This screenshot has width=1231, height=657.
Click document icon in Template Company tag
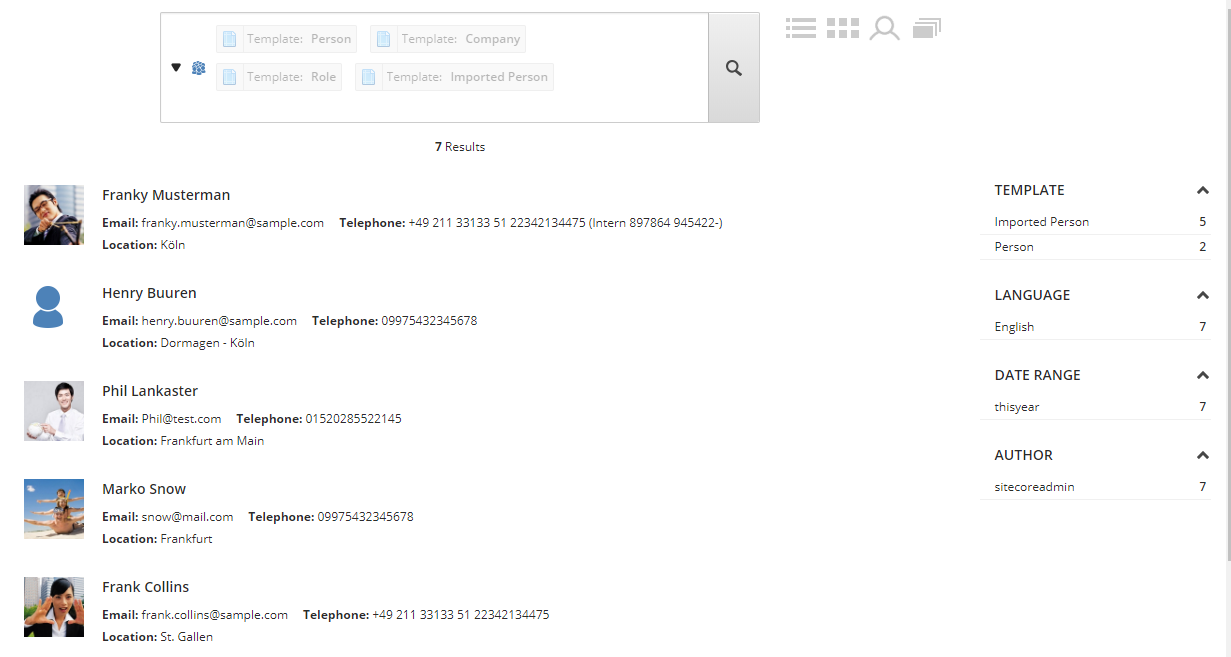[384, 39]
